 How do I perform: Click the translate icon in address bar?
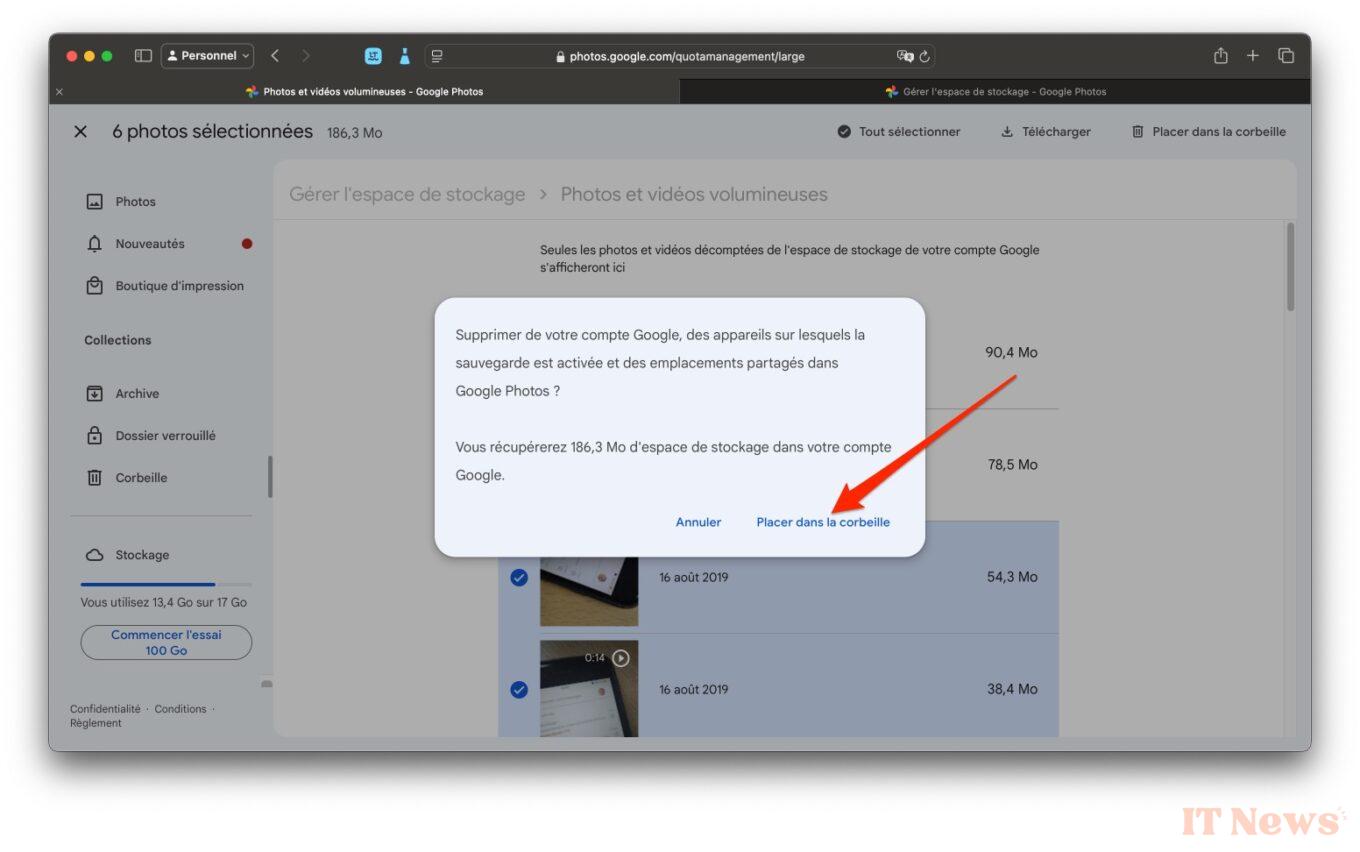pyautogui.click(x=905, y=57)
